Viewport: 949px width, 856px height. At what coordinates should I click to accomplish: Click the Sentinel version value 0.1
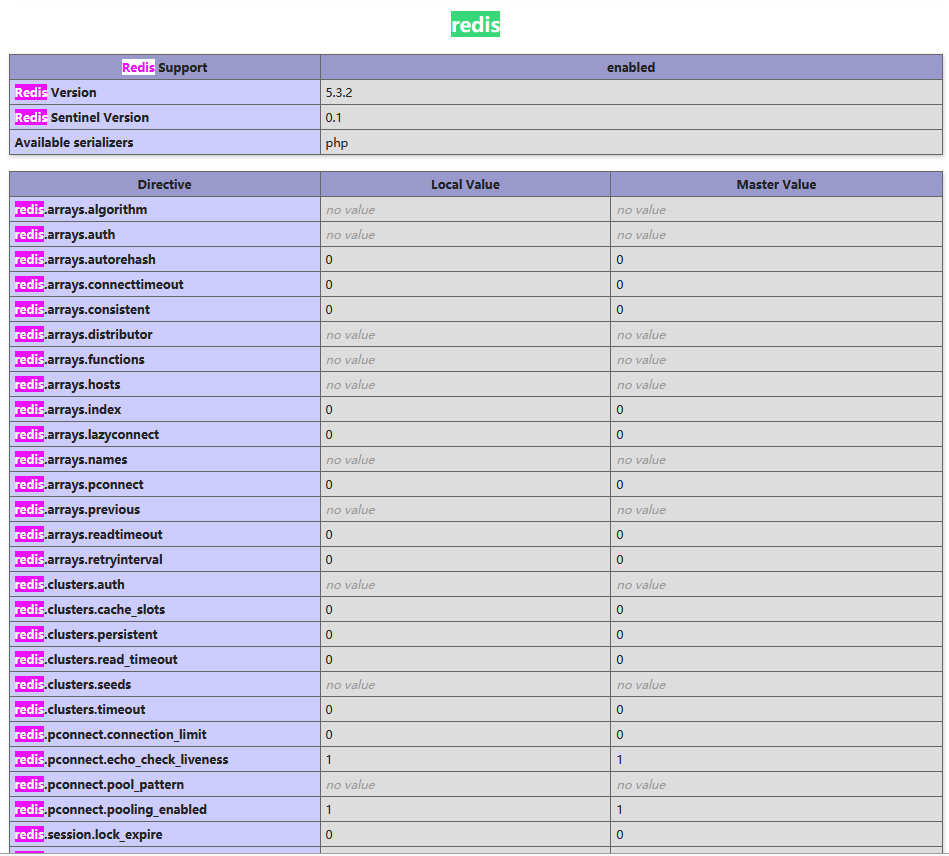[333, 117]
